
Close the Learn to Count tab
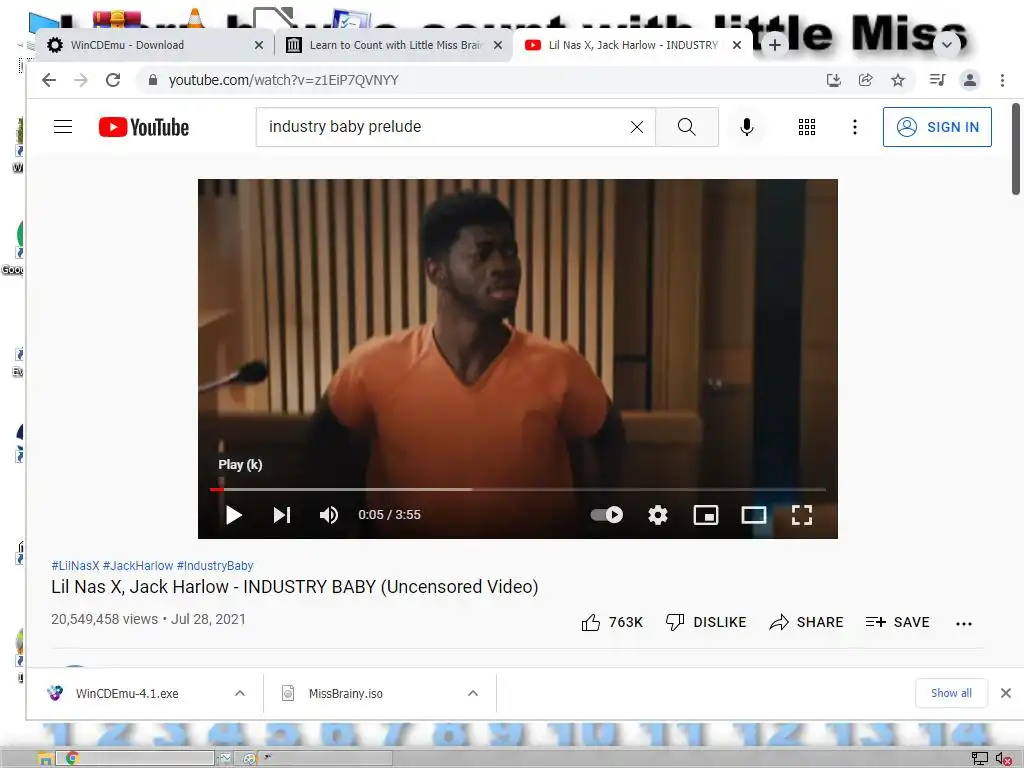click(498, 45)
